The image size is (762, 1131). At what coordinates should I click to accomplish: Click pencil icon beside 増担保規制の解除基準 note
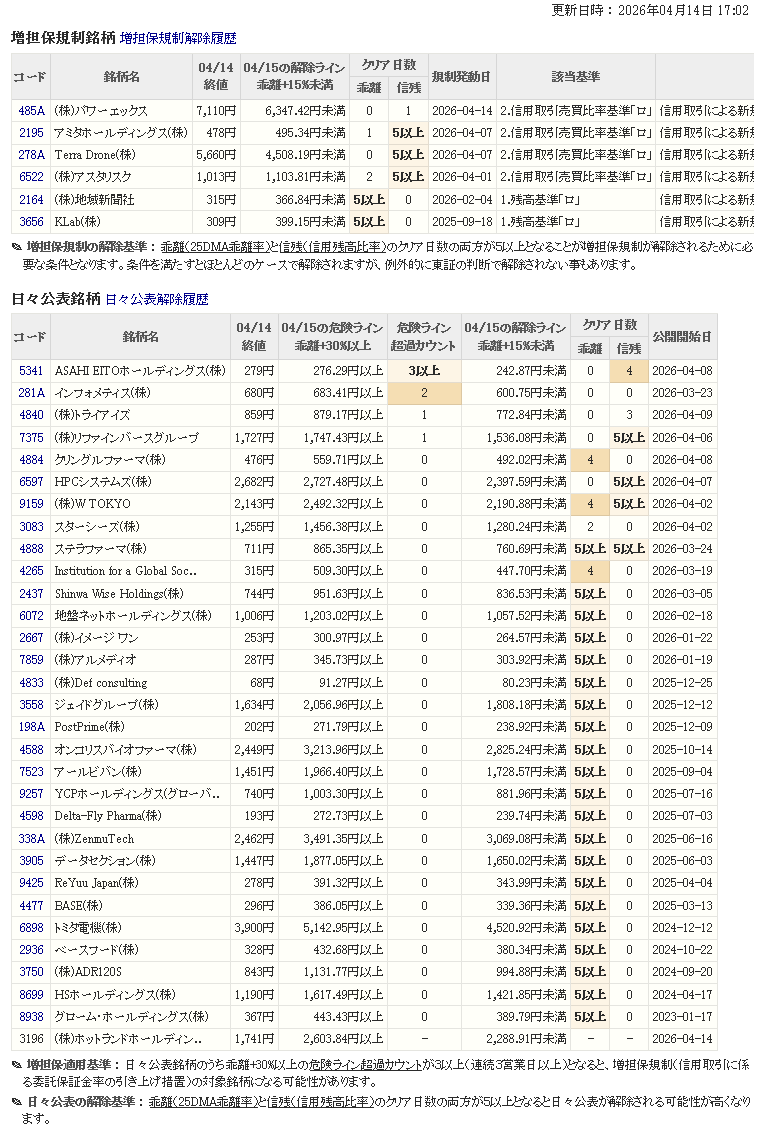(16, 246)
